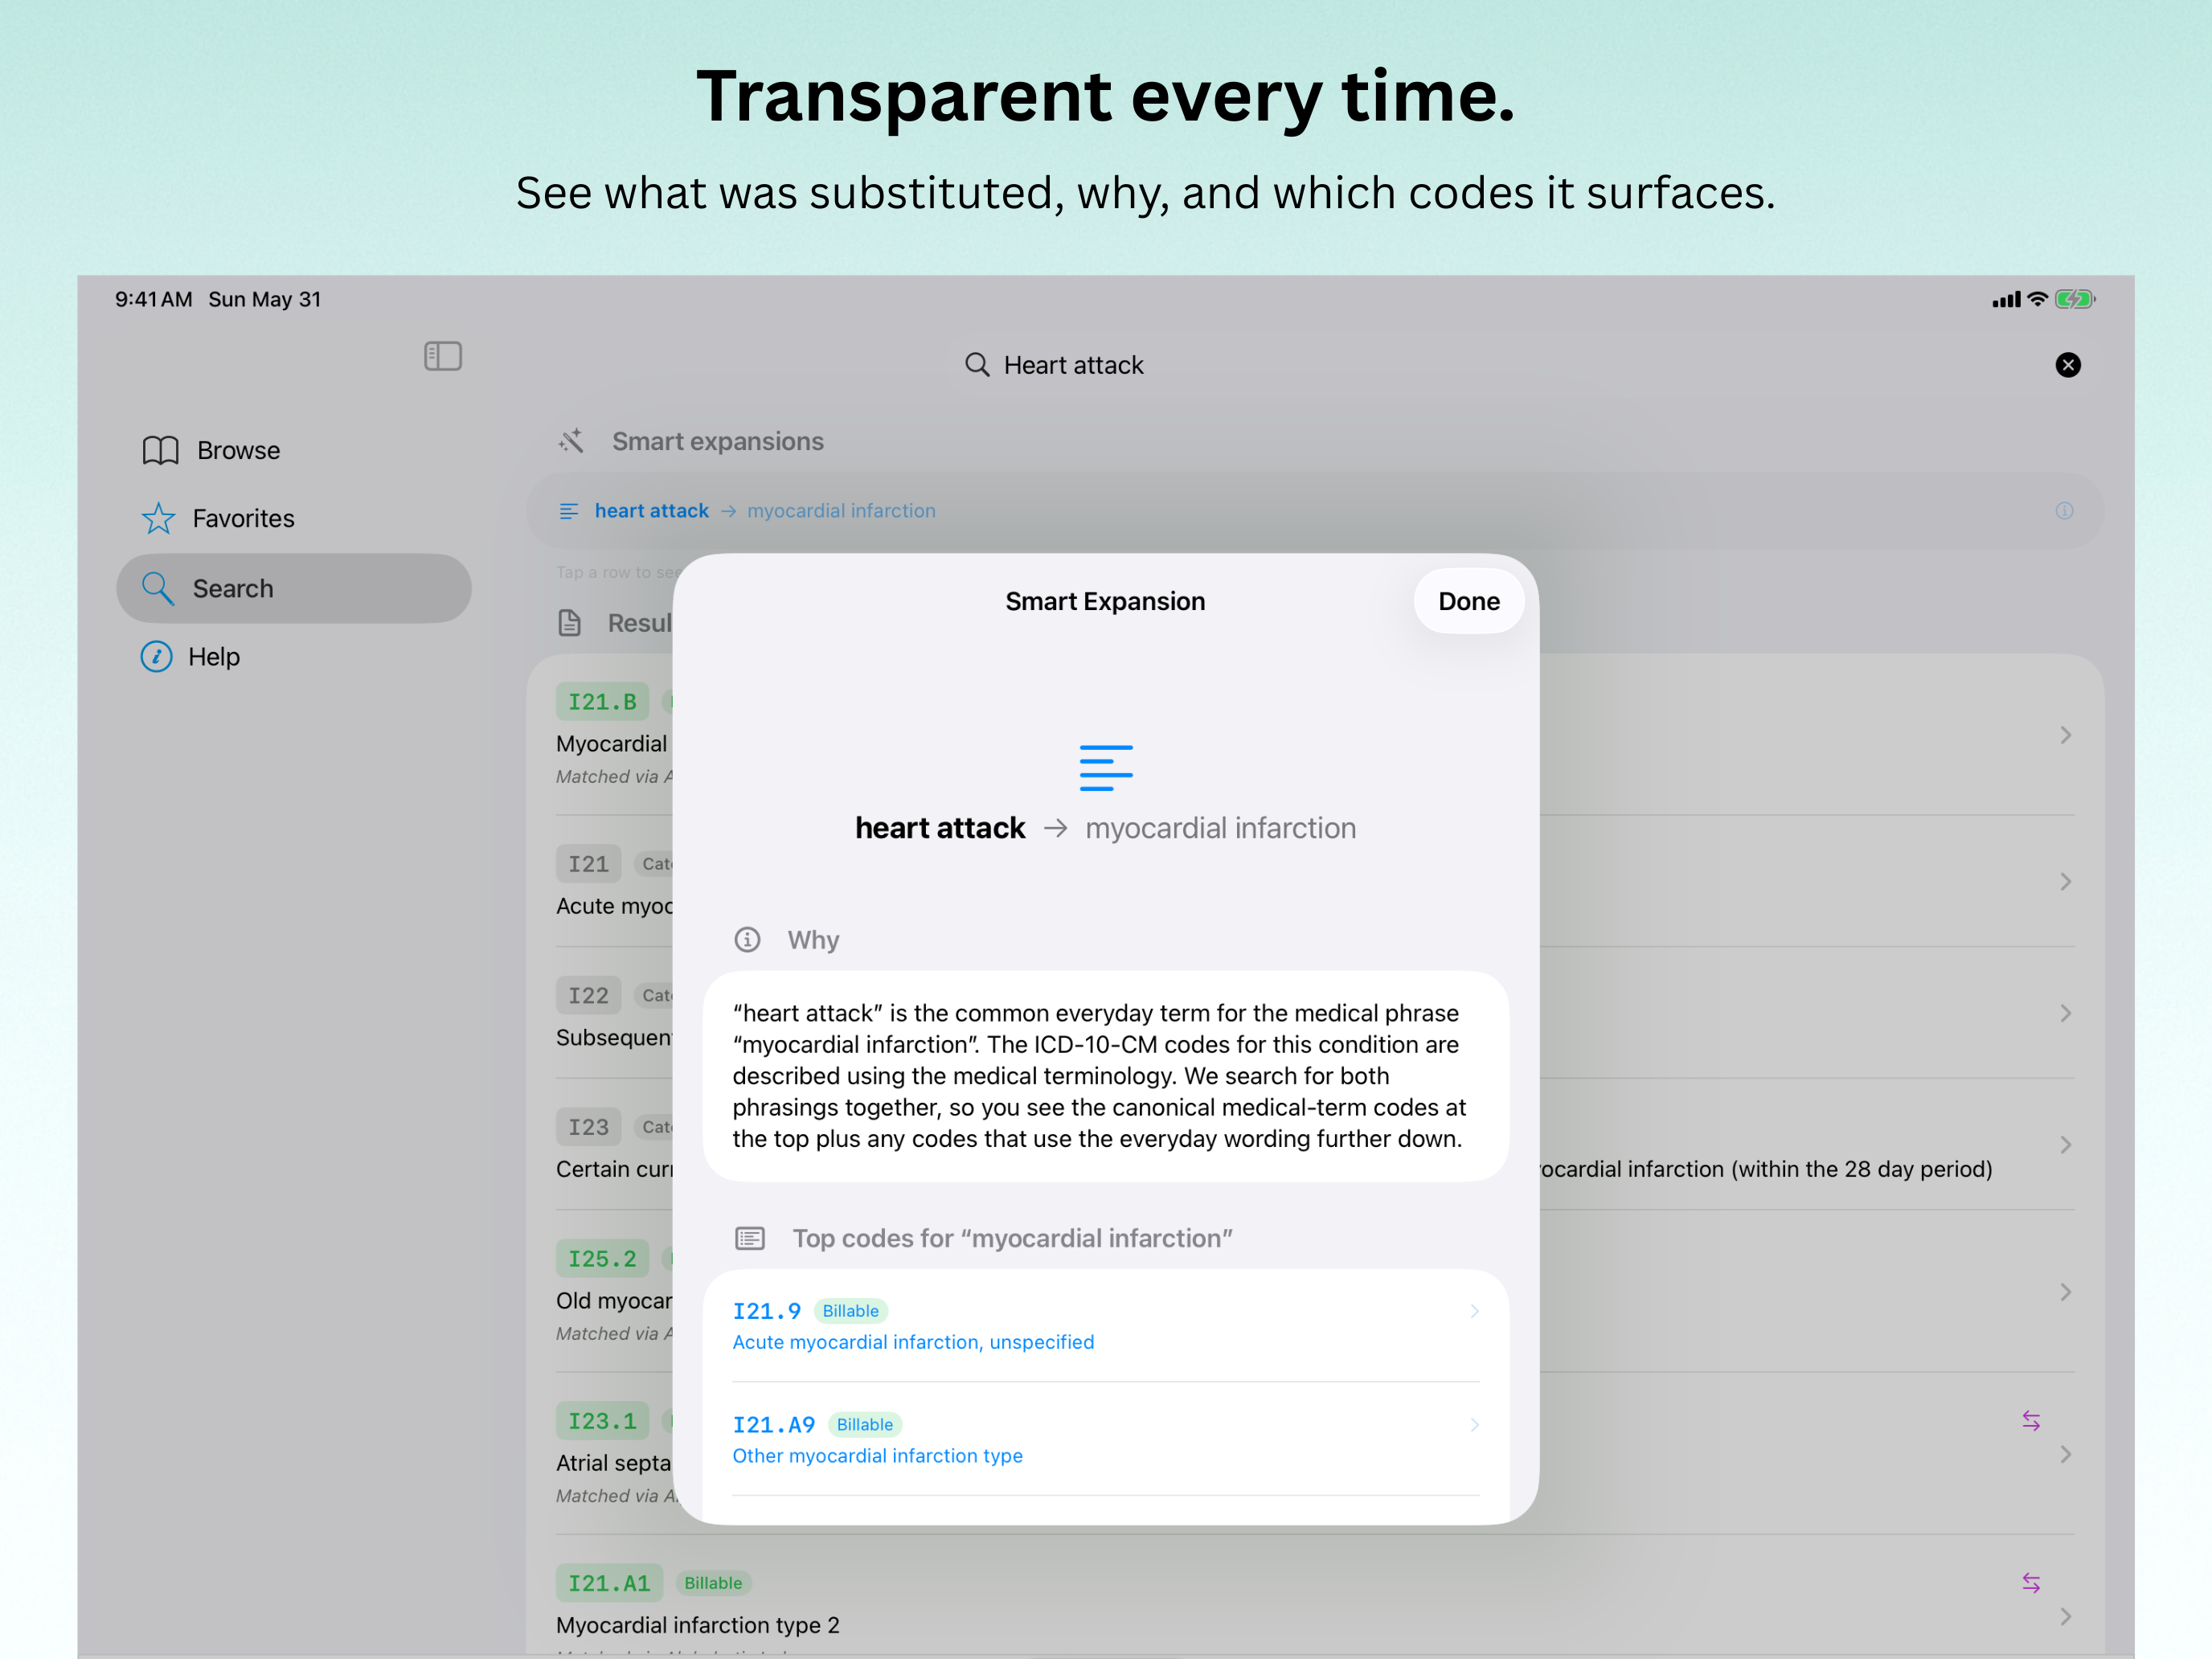Click Other myocardial infarction type description
This screenshot has height=1659, width=2212.
[x=877, y=1456]
